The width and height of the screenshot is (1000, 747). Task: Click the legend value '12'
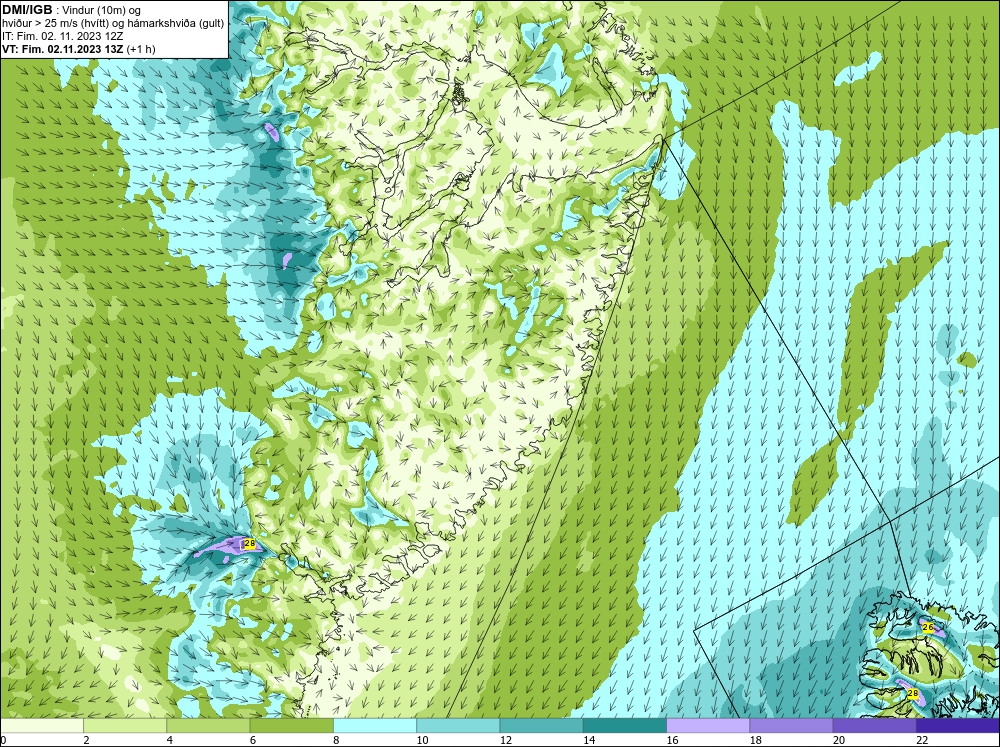[x=506, y=740]
